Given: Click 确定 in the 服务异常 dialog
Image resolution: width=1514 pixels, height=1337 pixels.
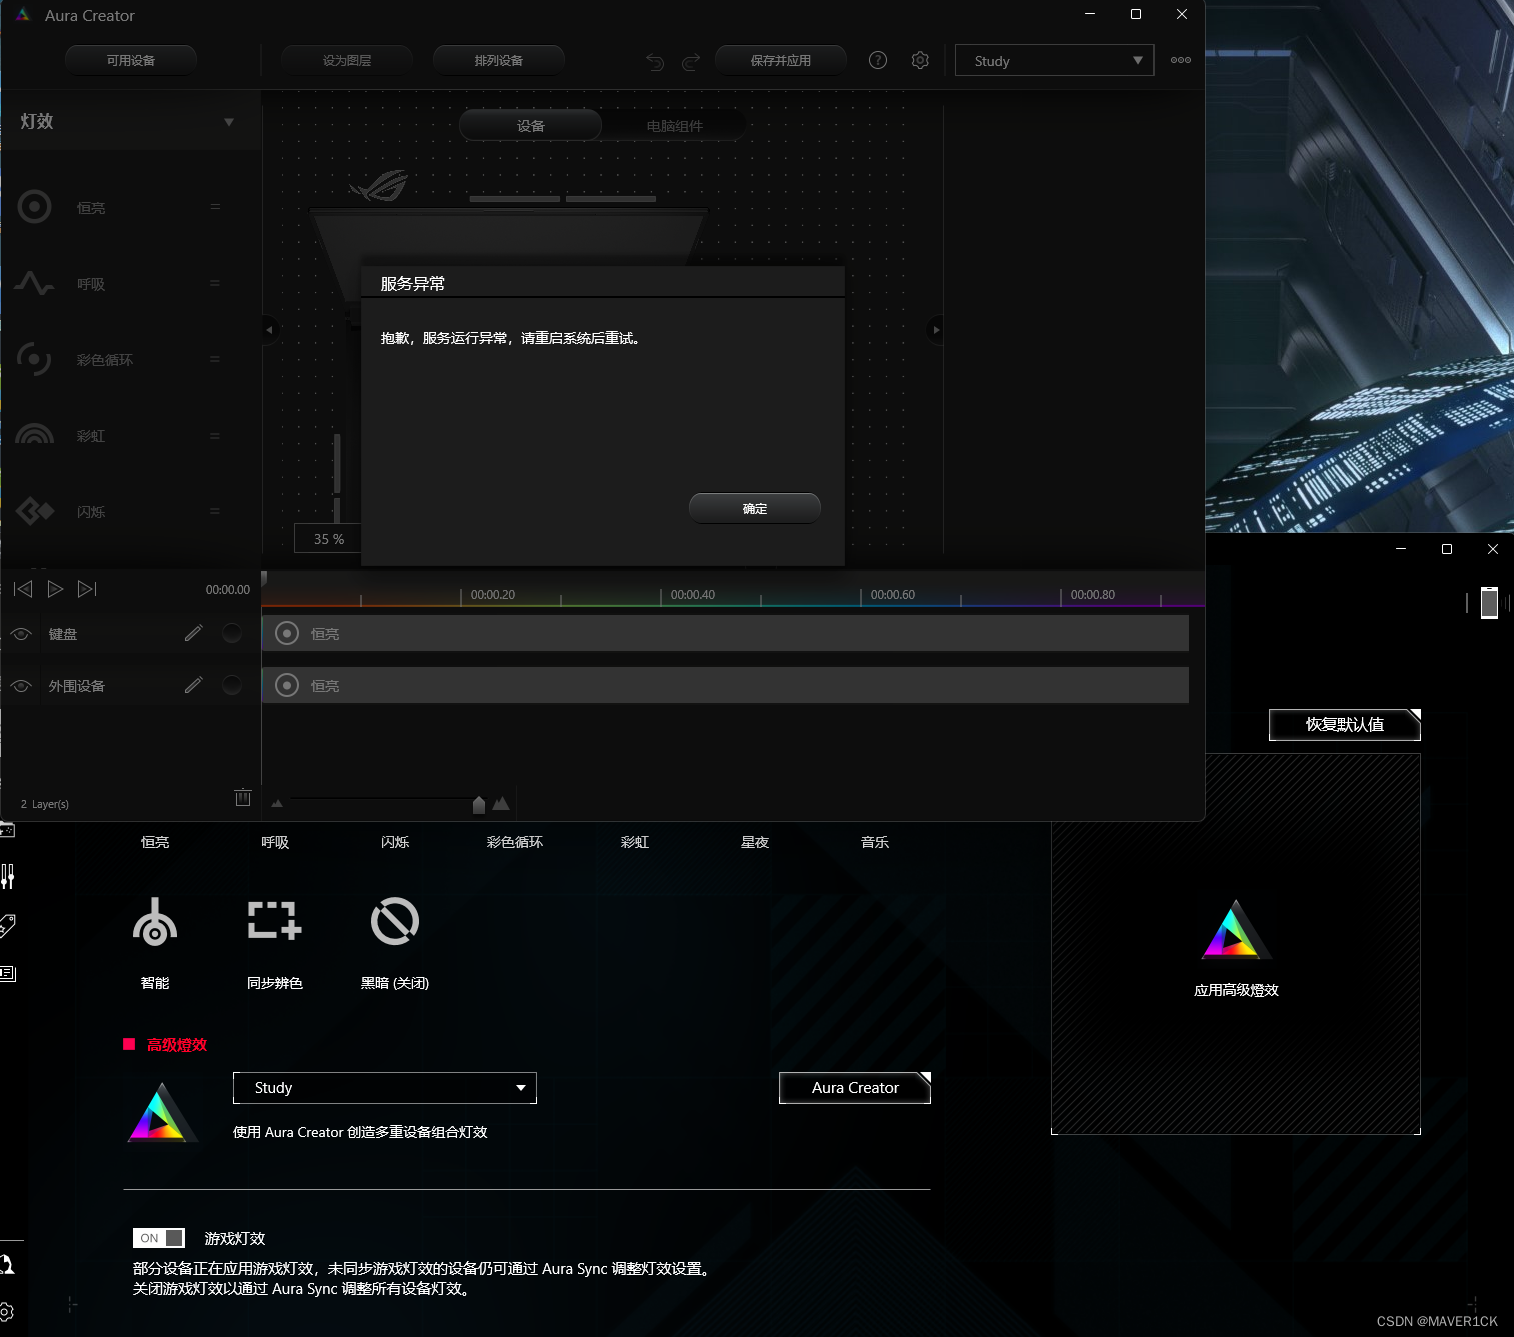Looking at the screenshot, I should pos(755,508).
